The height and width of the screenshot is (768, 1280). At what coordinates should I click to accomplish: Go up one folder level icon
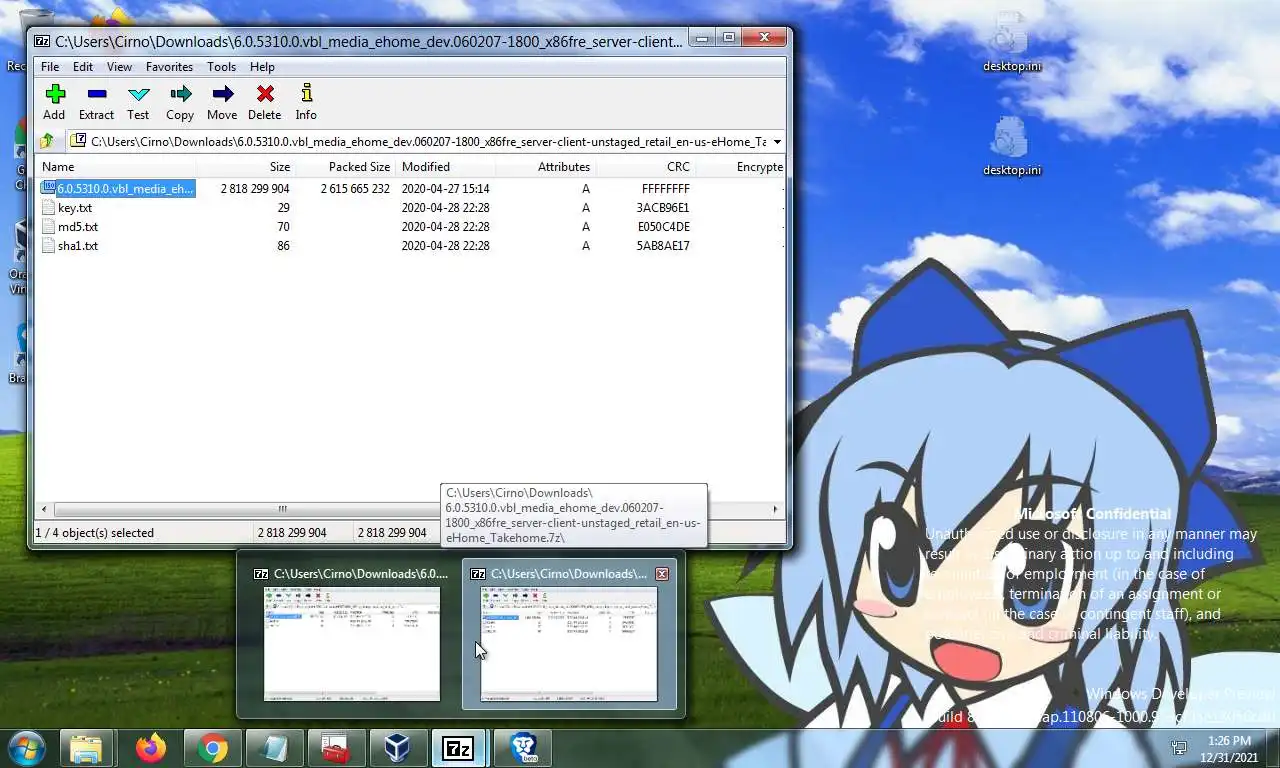pos(47,142)
